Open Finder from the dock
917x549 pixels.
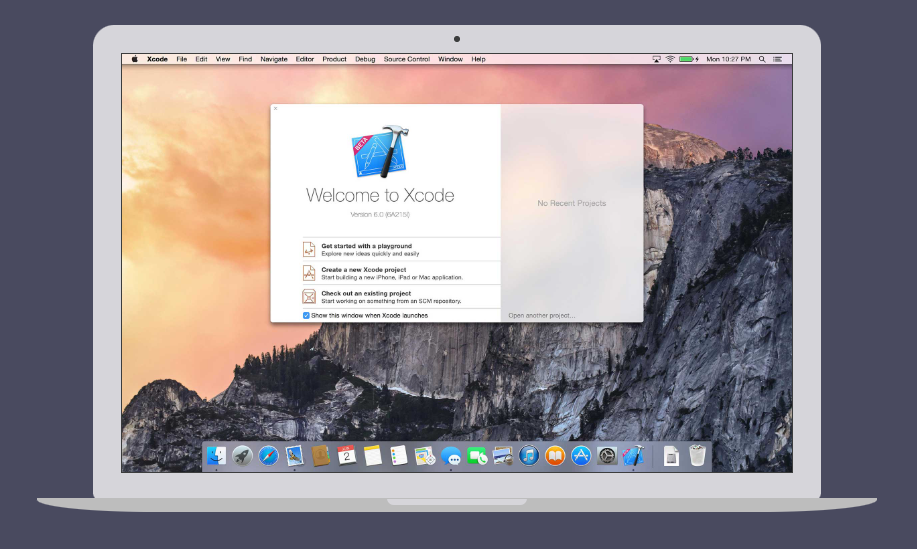click(216, 455)
